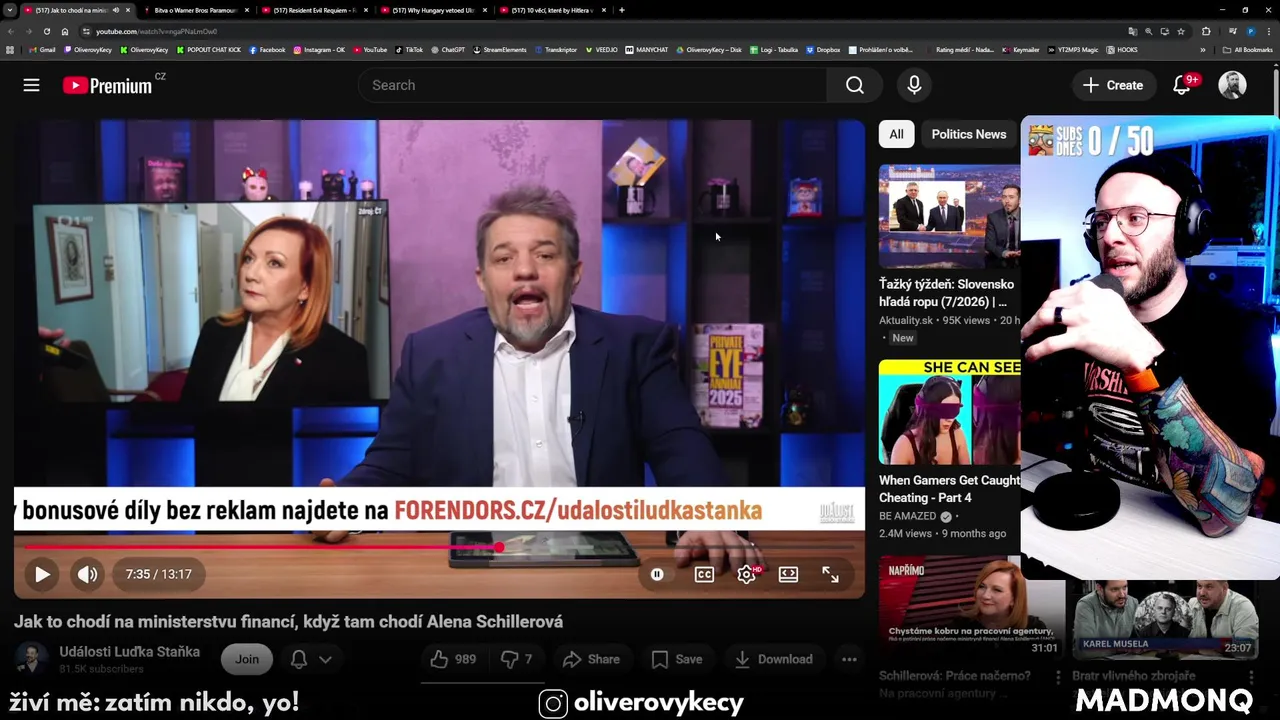Save the video to a playlist
Image resolution: width=1280 pixels, height=720 pixels.
pyautogui.click(x=677, y=659)
